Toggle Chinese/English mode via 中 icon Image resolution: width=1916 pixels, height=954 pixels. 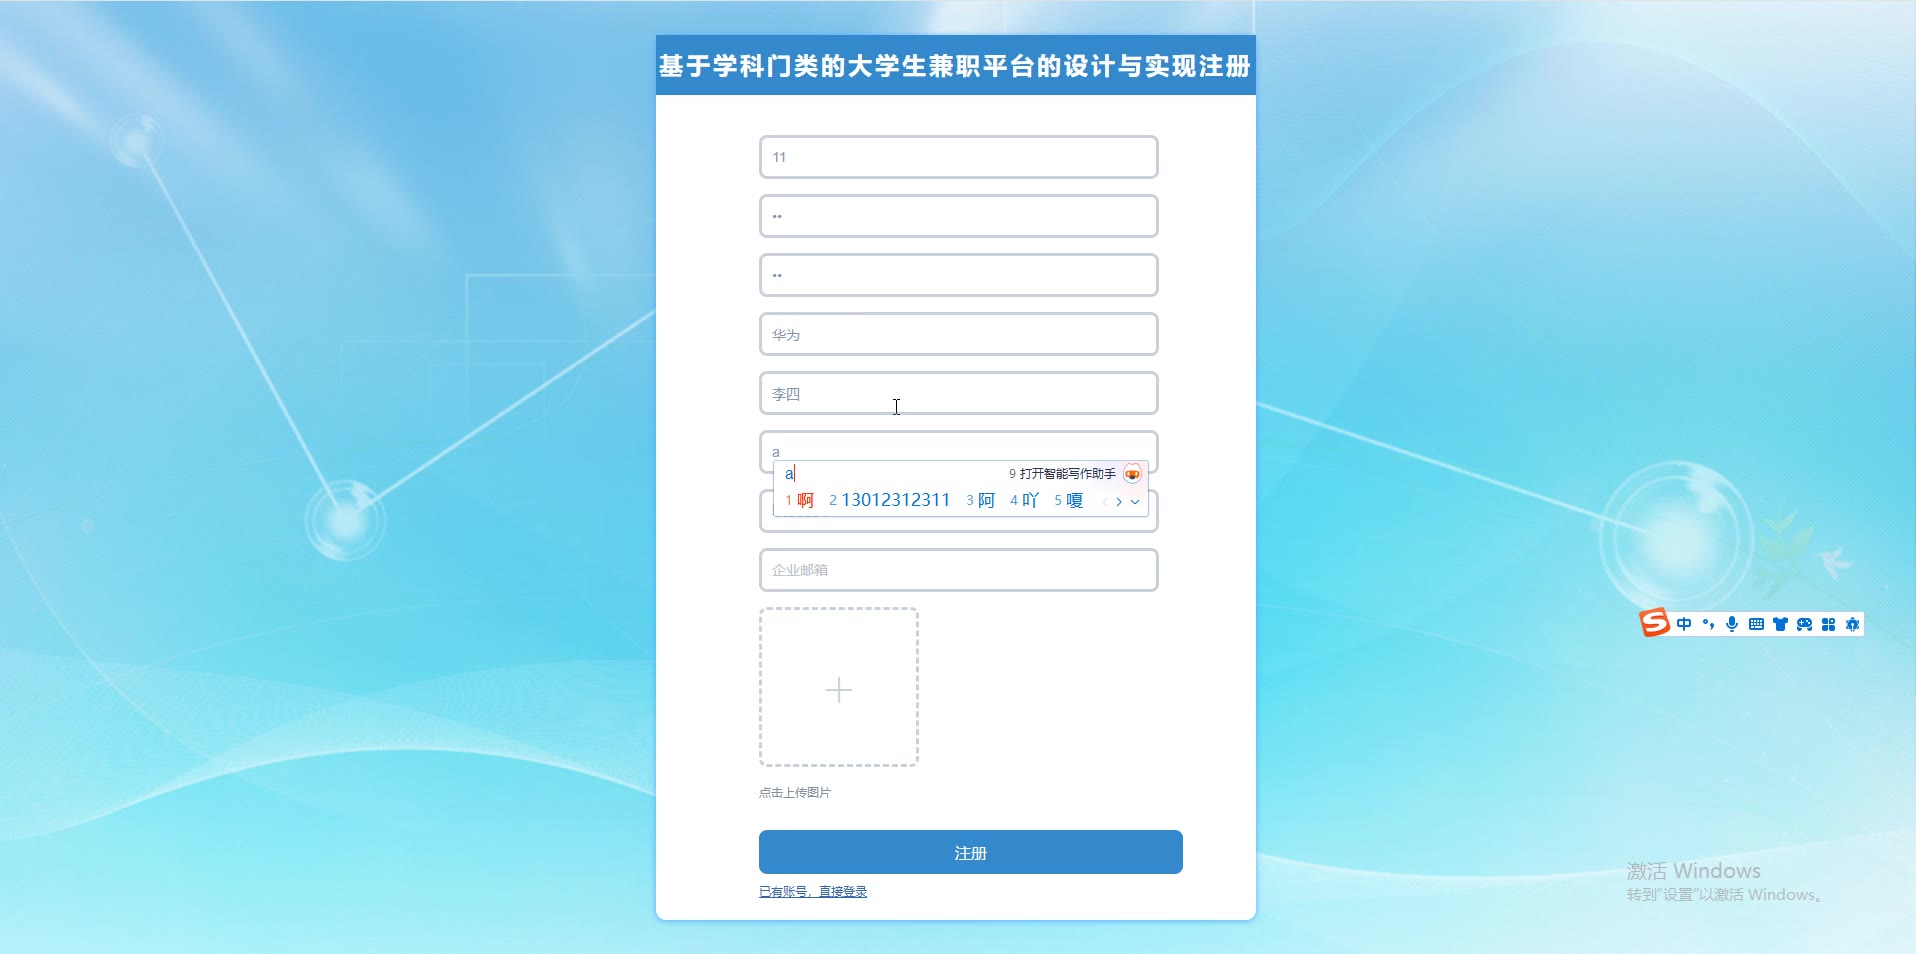1685,624
